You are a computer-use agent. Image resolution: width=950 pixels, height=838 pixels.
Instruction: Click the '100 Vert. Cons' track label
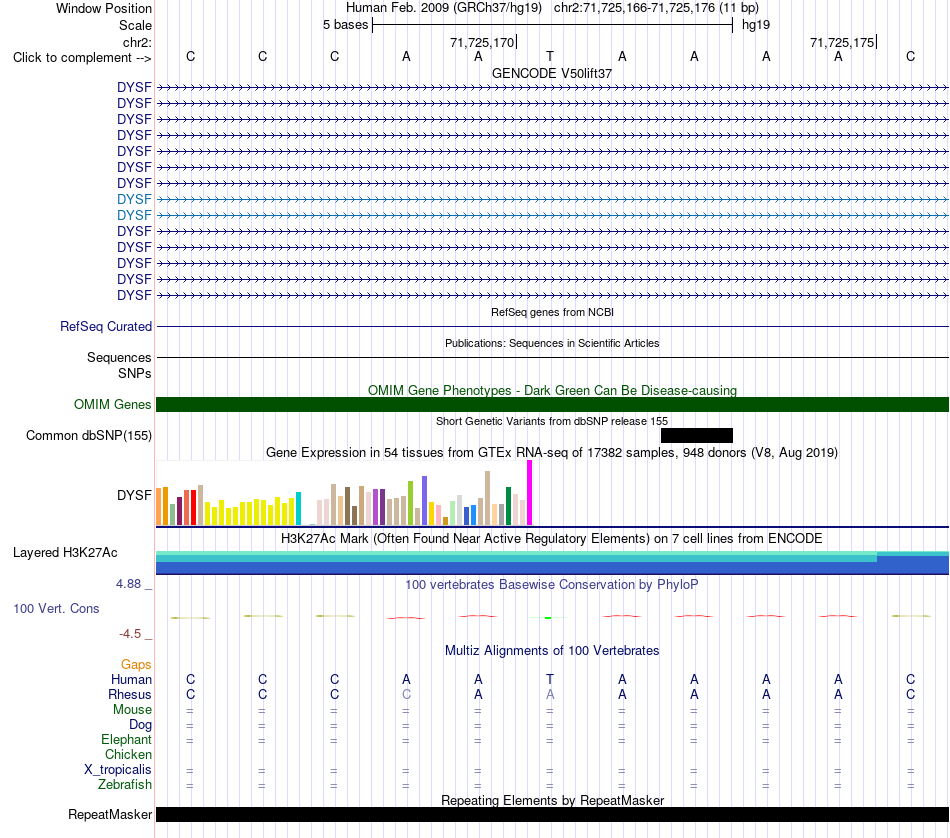point(56,608)
